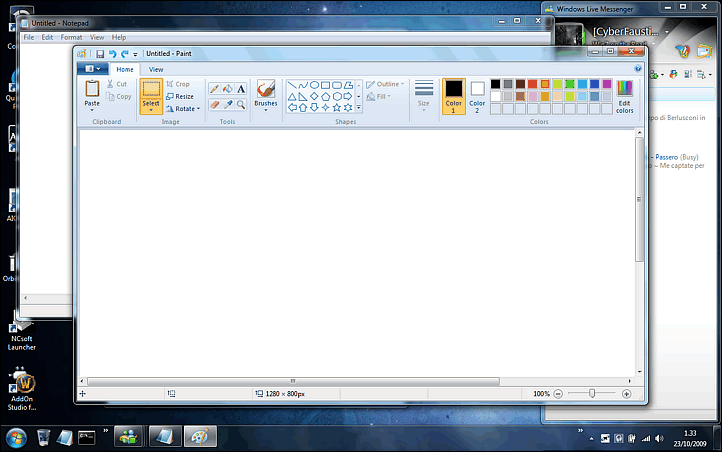The height and width of the screenshot is (452, 722).
Task: Click the zoom slider handle
Action: click(592, 394)
